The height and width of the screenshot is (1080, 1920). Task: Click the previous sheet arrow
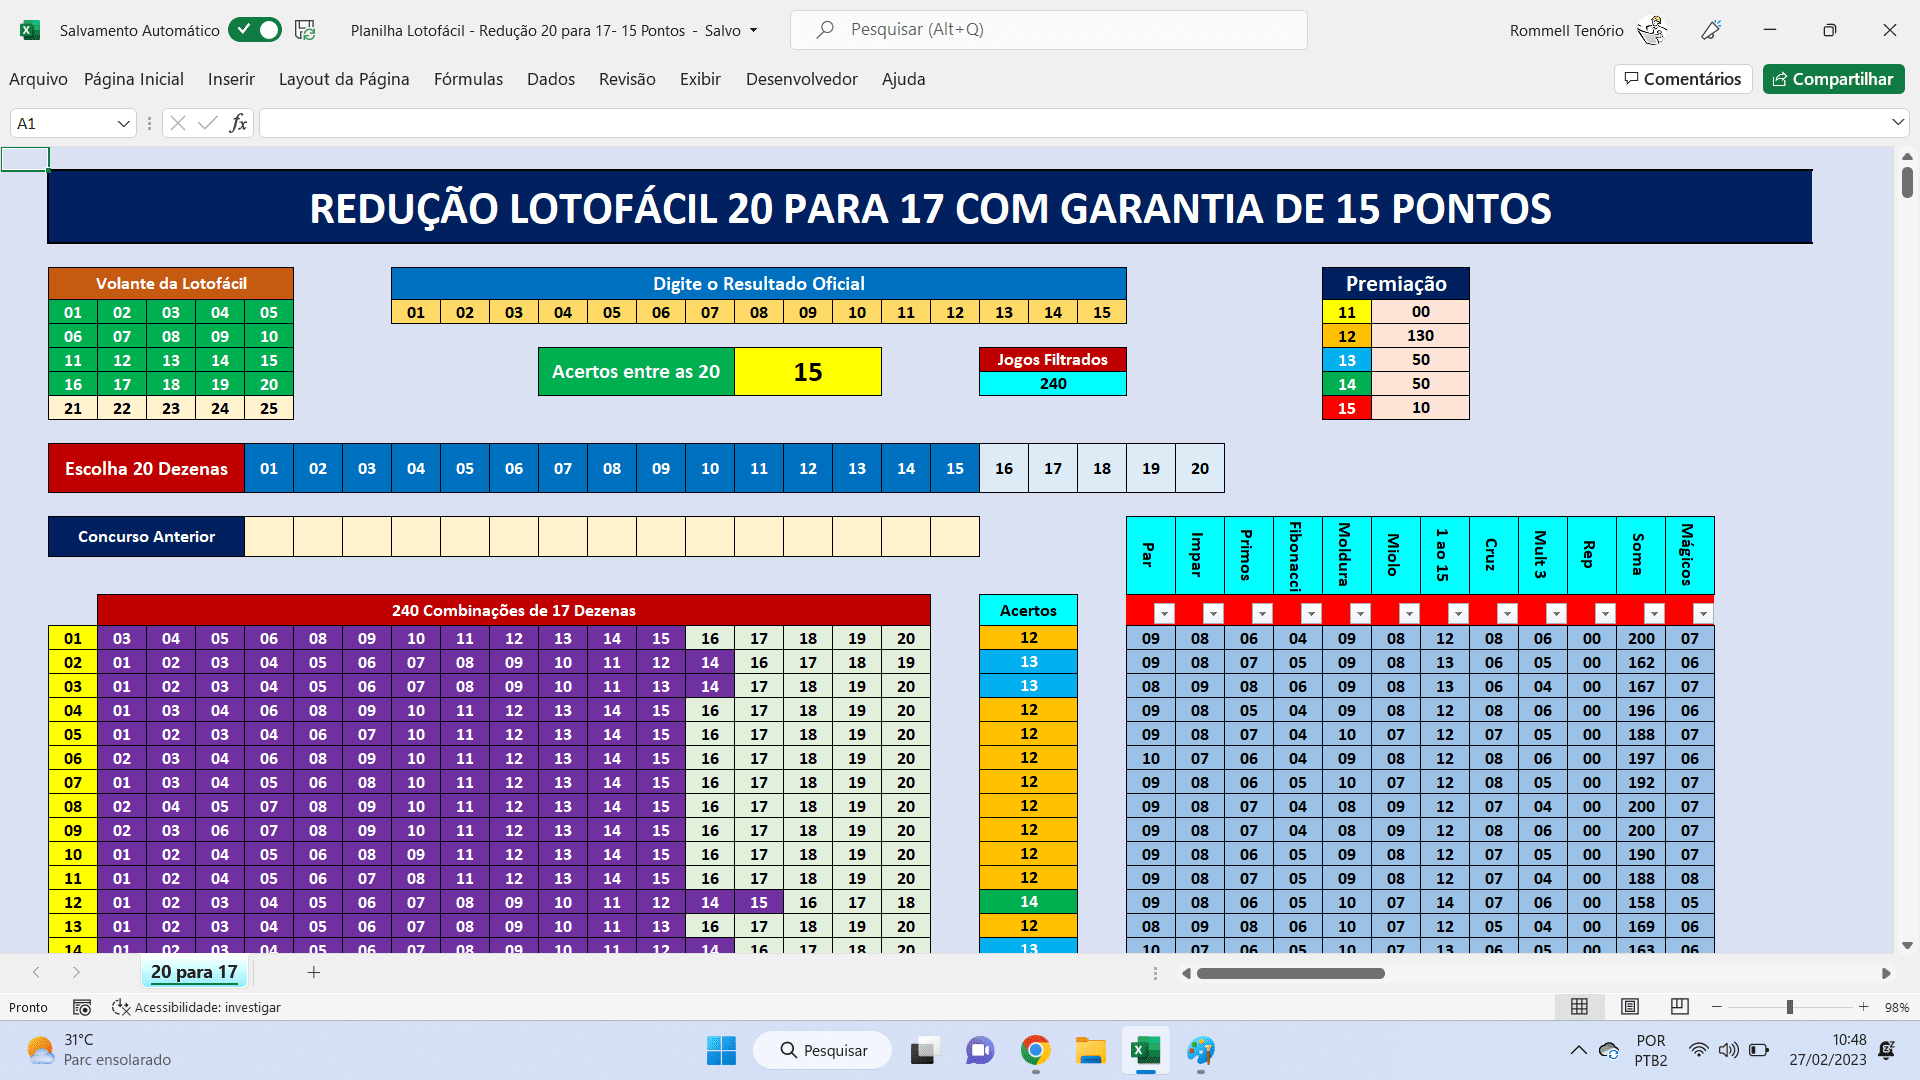tap(36, 972)
